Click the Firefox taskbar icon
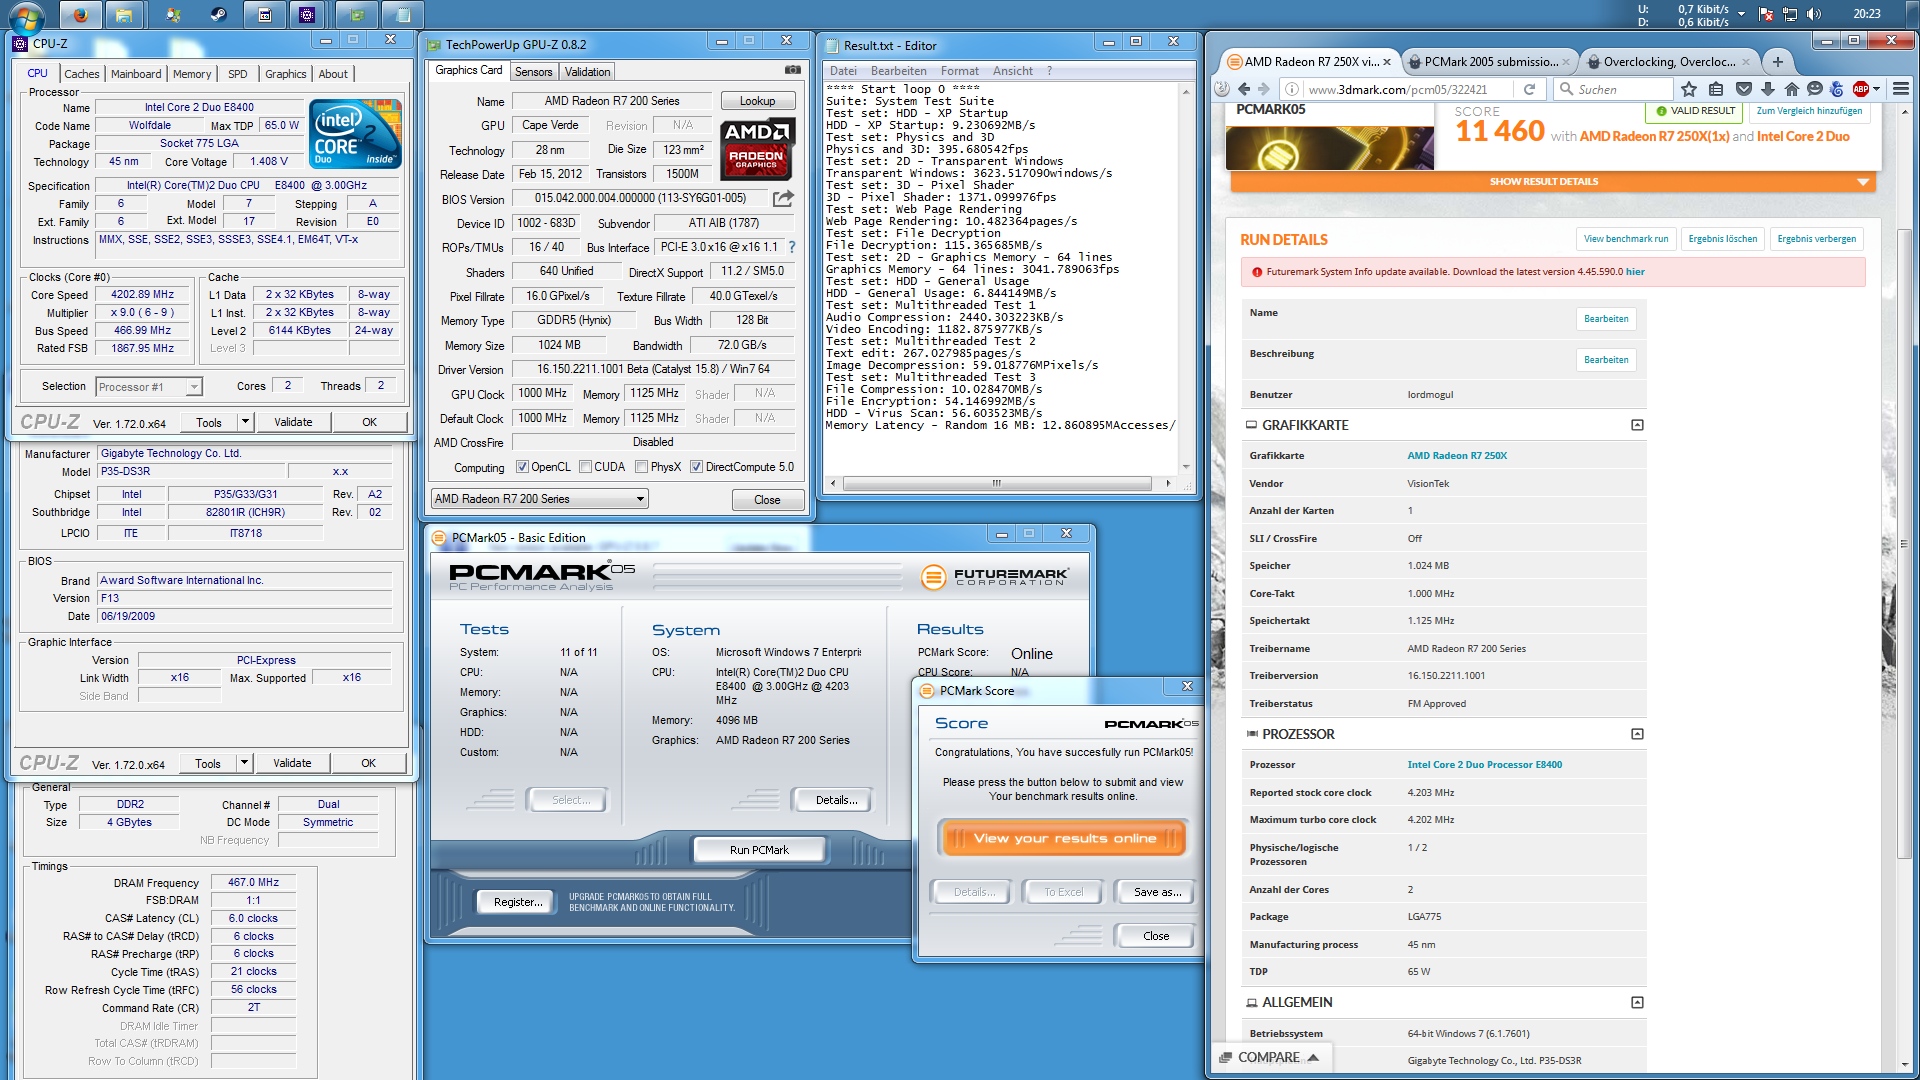This screenshot has height=1080, width=1920. (x=80, y=15)
